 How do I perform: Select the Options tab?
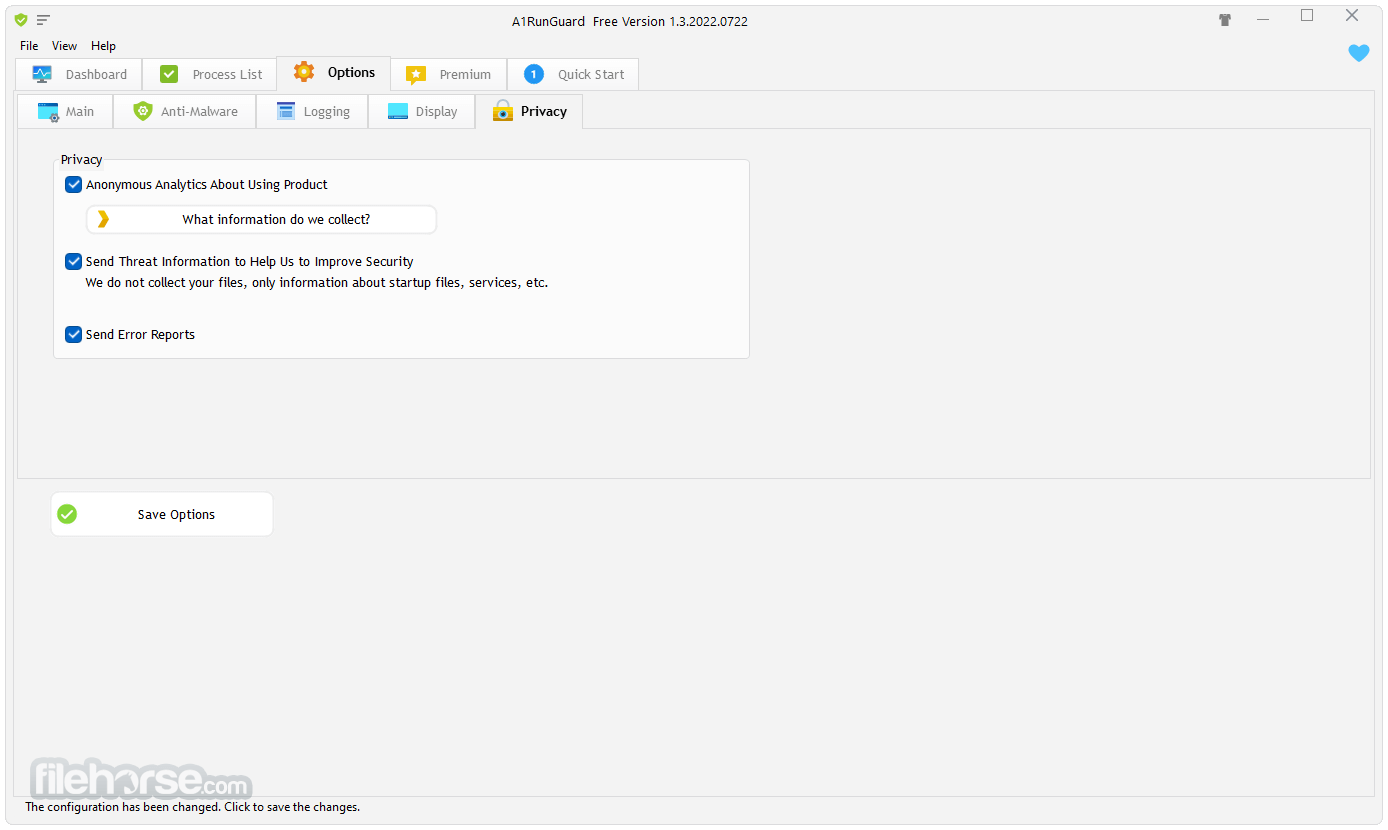pyautogui.click(x=334, y=73)
